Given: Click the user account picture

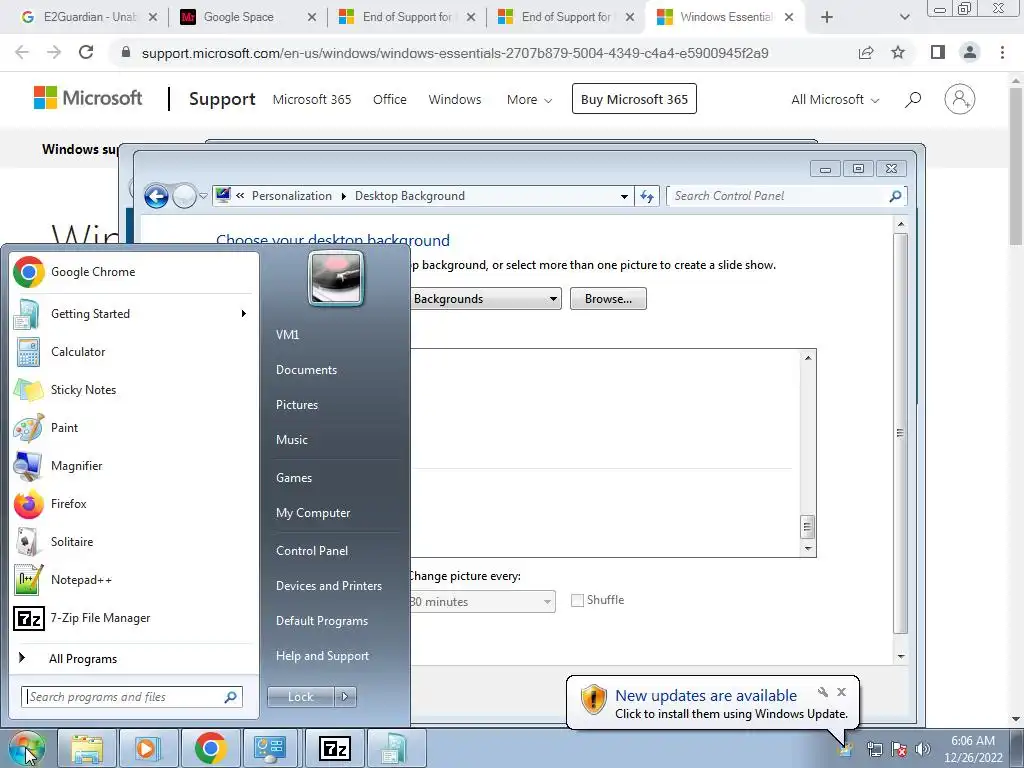Looking at the screenshot, I should (x=336, y=279).
